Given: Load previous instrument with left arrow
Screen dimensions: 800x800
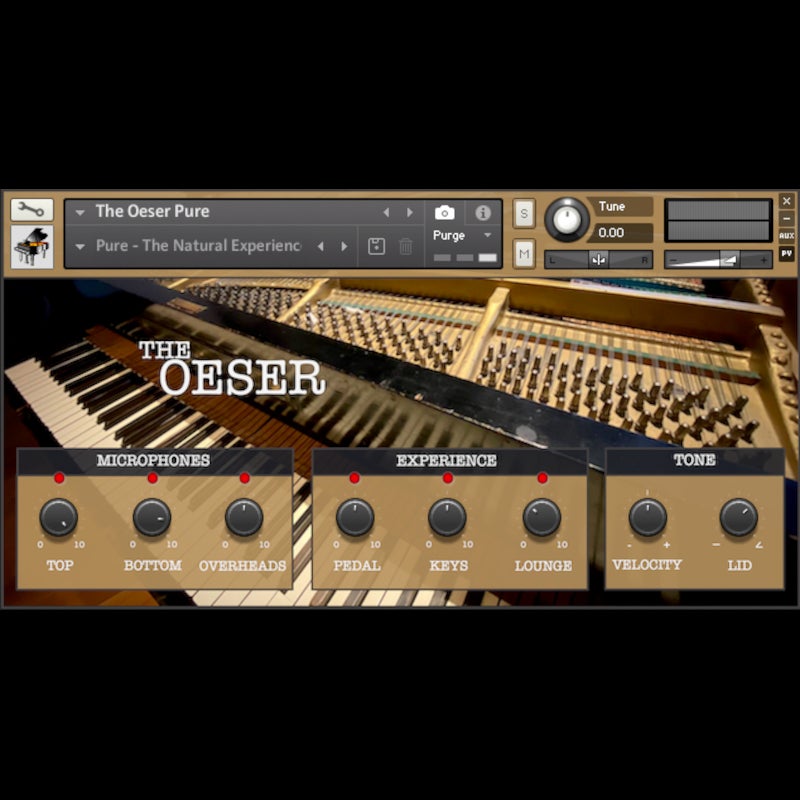Looking at the screenshot, I should point(386,212).
